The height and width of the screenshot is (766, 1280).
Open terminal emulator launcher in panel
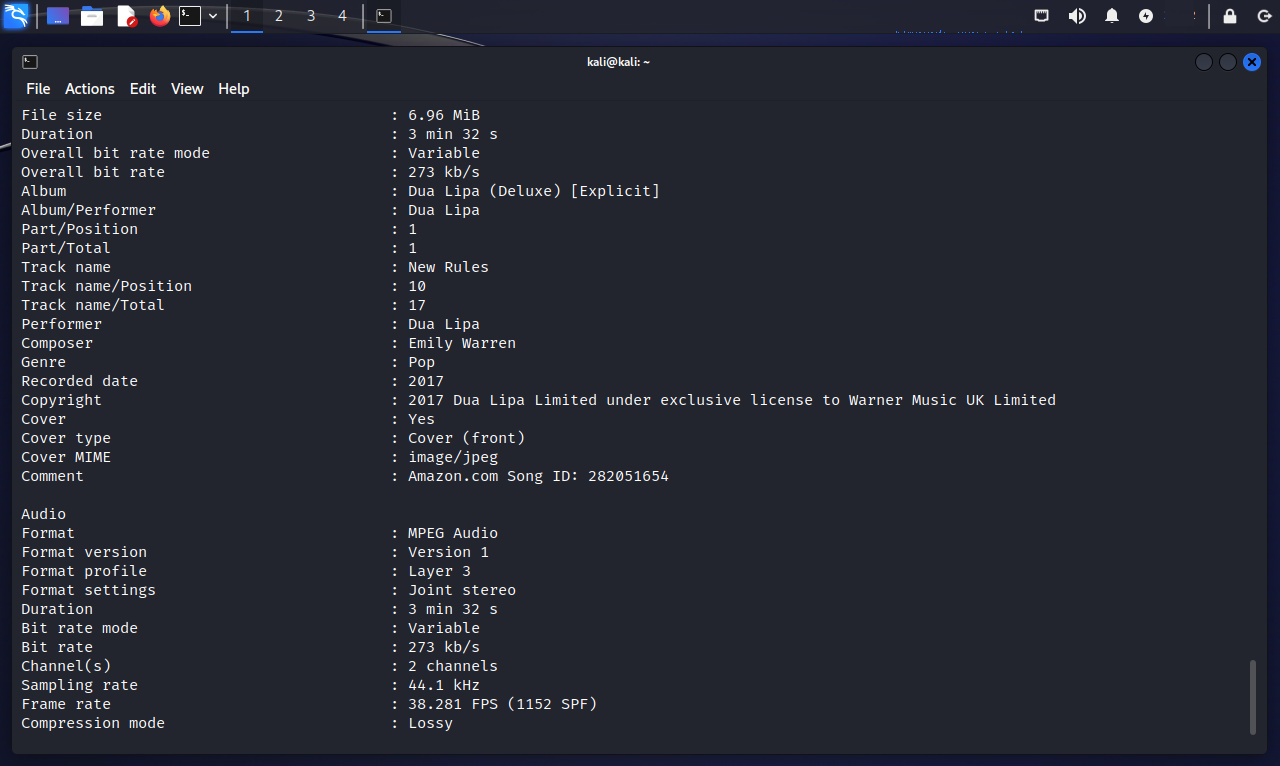click(190, 16)
